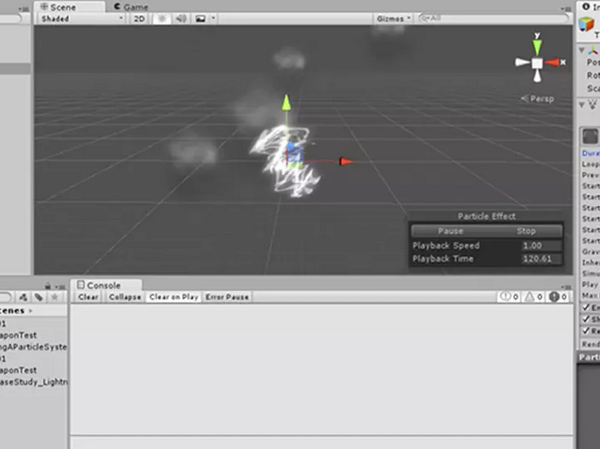
Task: Click the red X move handle arrow
Action: (x=346, y=161)
